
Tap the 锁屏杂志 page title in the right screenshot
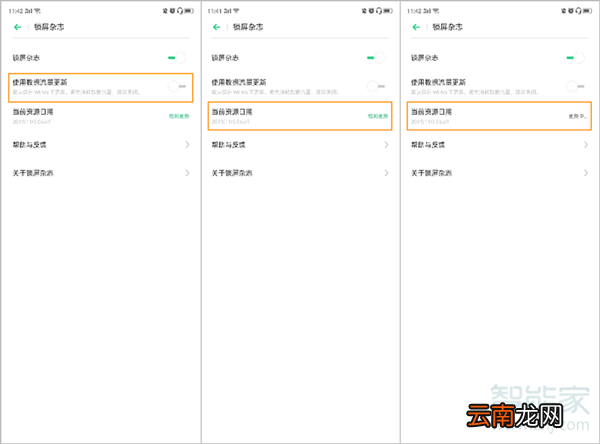point(447,27)
